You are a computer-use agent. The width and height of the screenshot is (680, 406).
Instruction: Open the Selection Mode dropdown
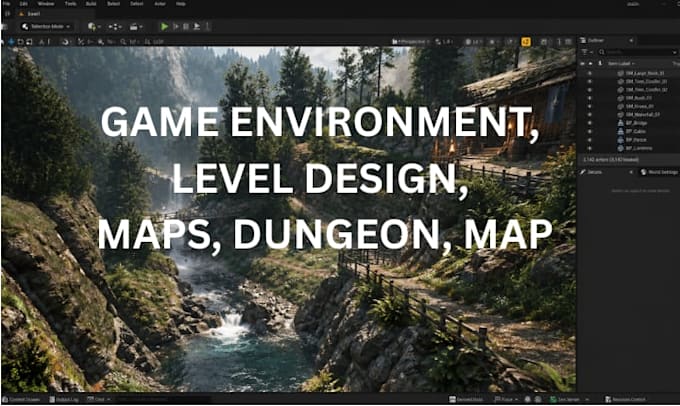click(46, 26)
